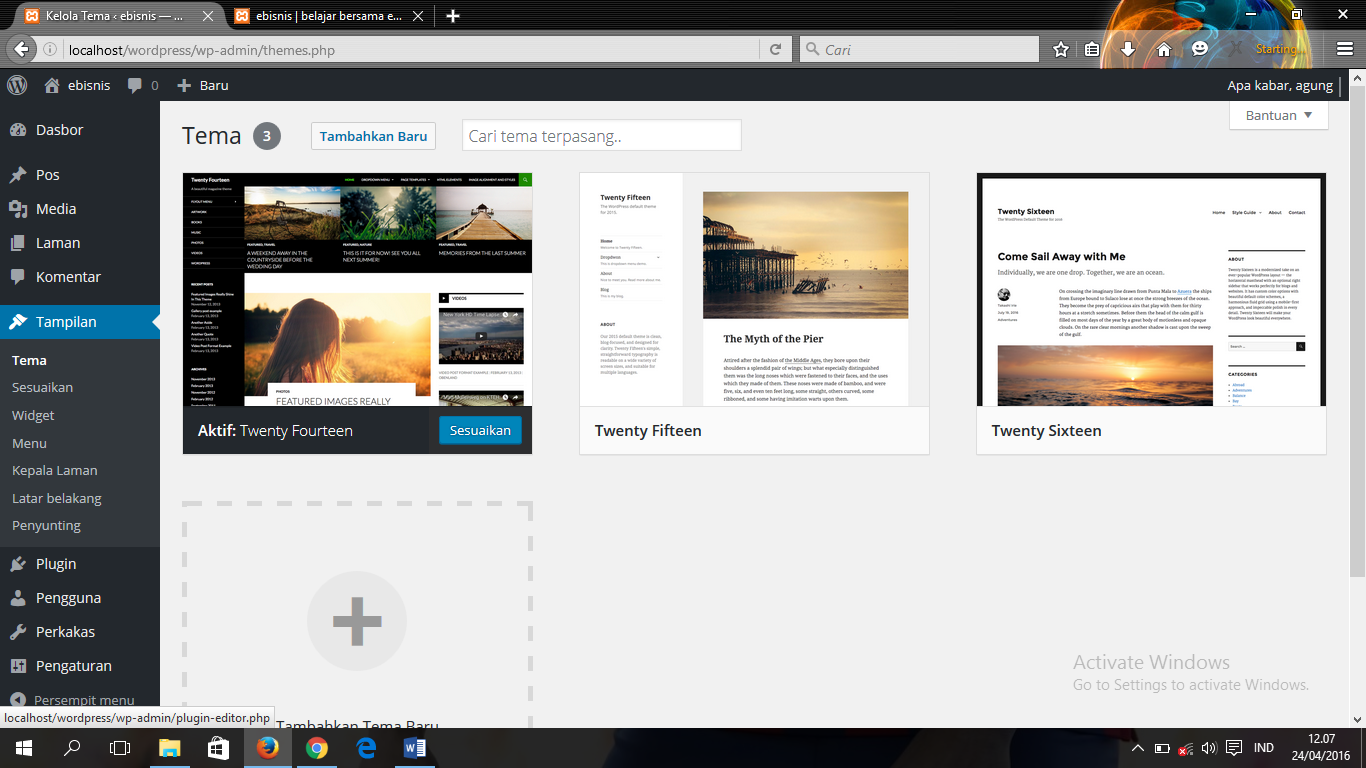Open Windows Start menu
This screenshot has height=768, width=1366.
(23, 747)
